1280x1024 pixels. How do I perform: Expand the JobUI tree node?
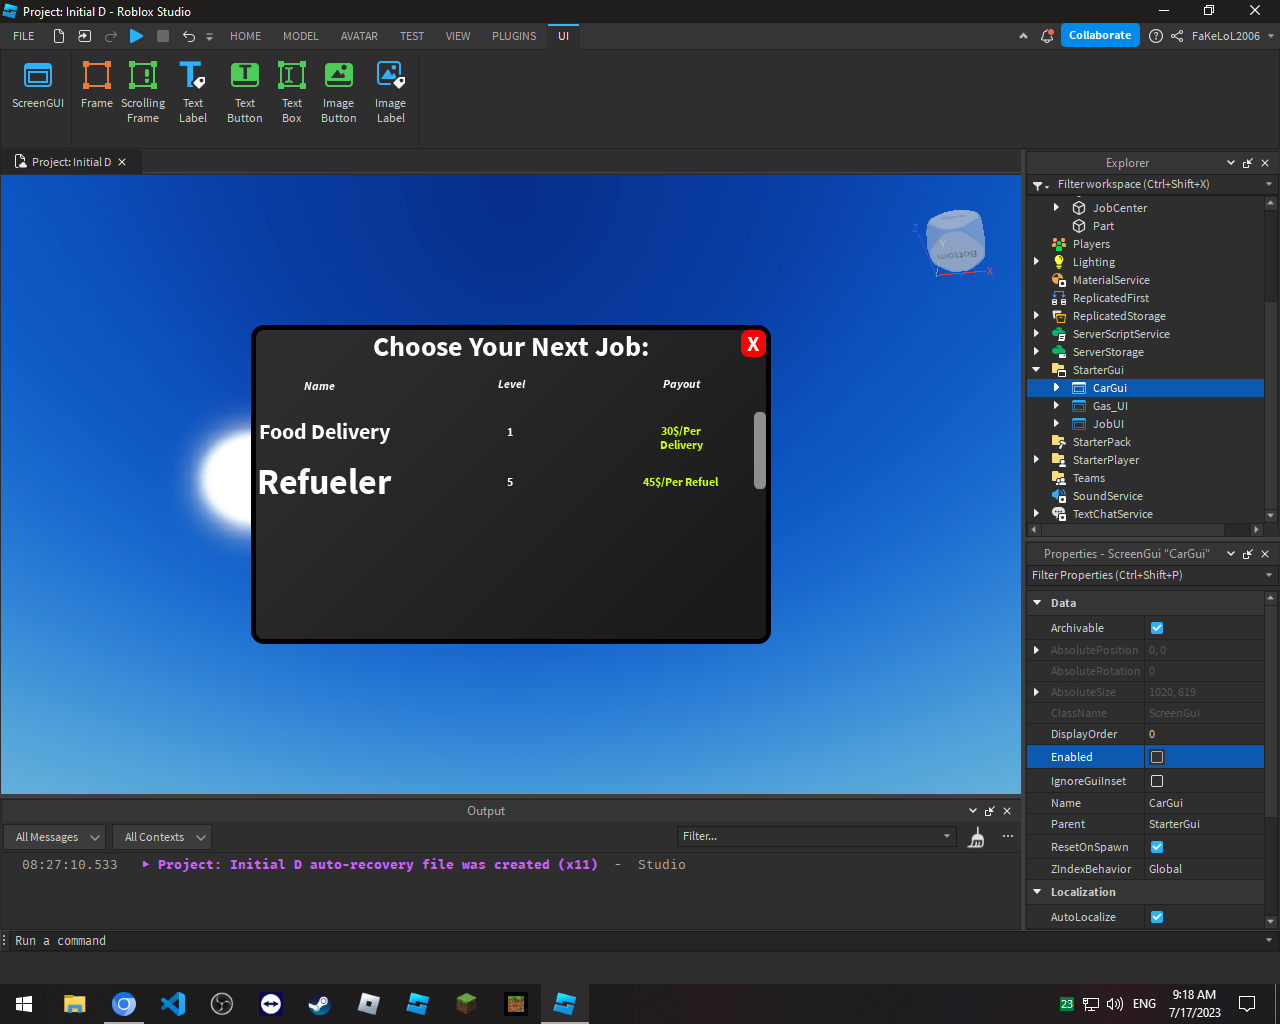pyautogui.click(x=1057, y=424)
